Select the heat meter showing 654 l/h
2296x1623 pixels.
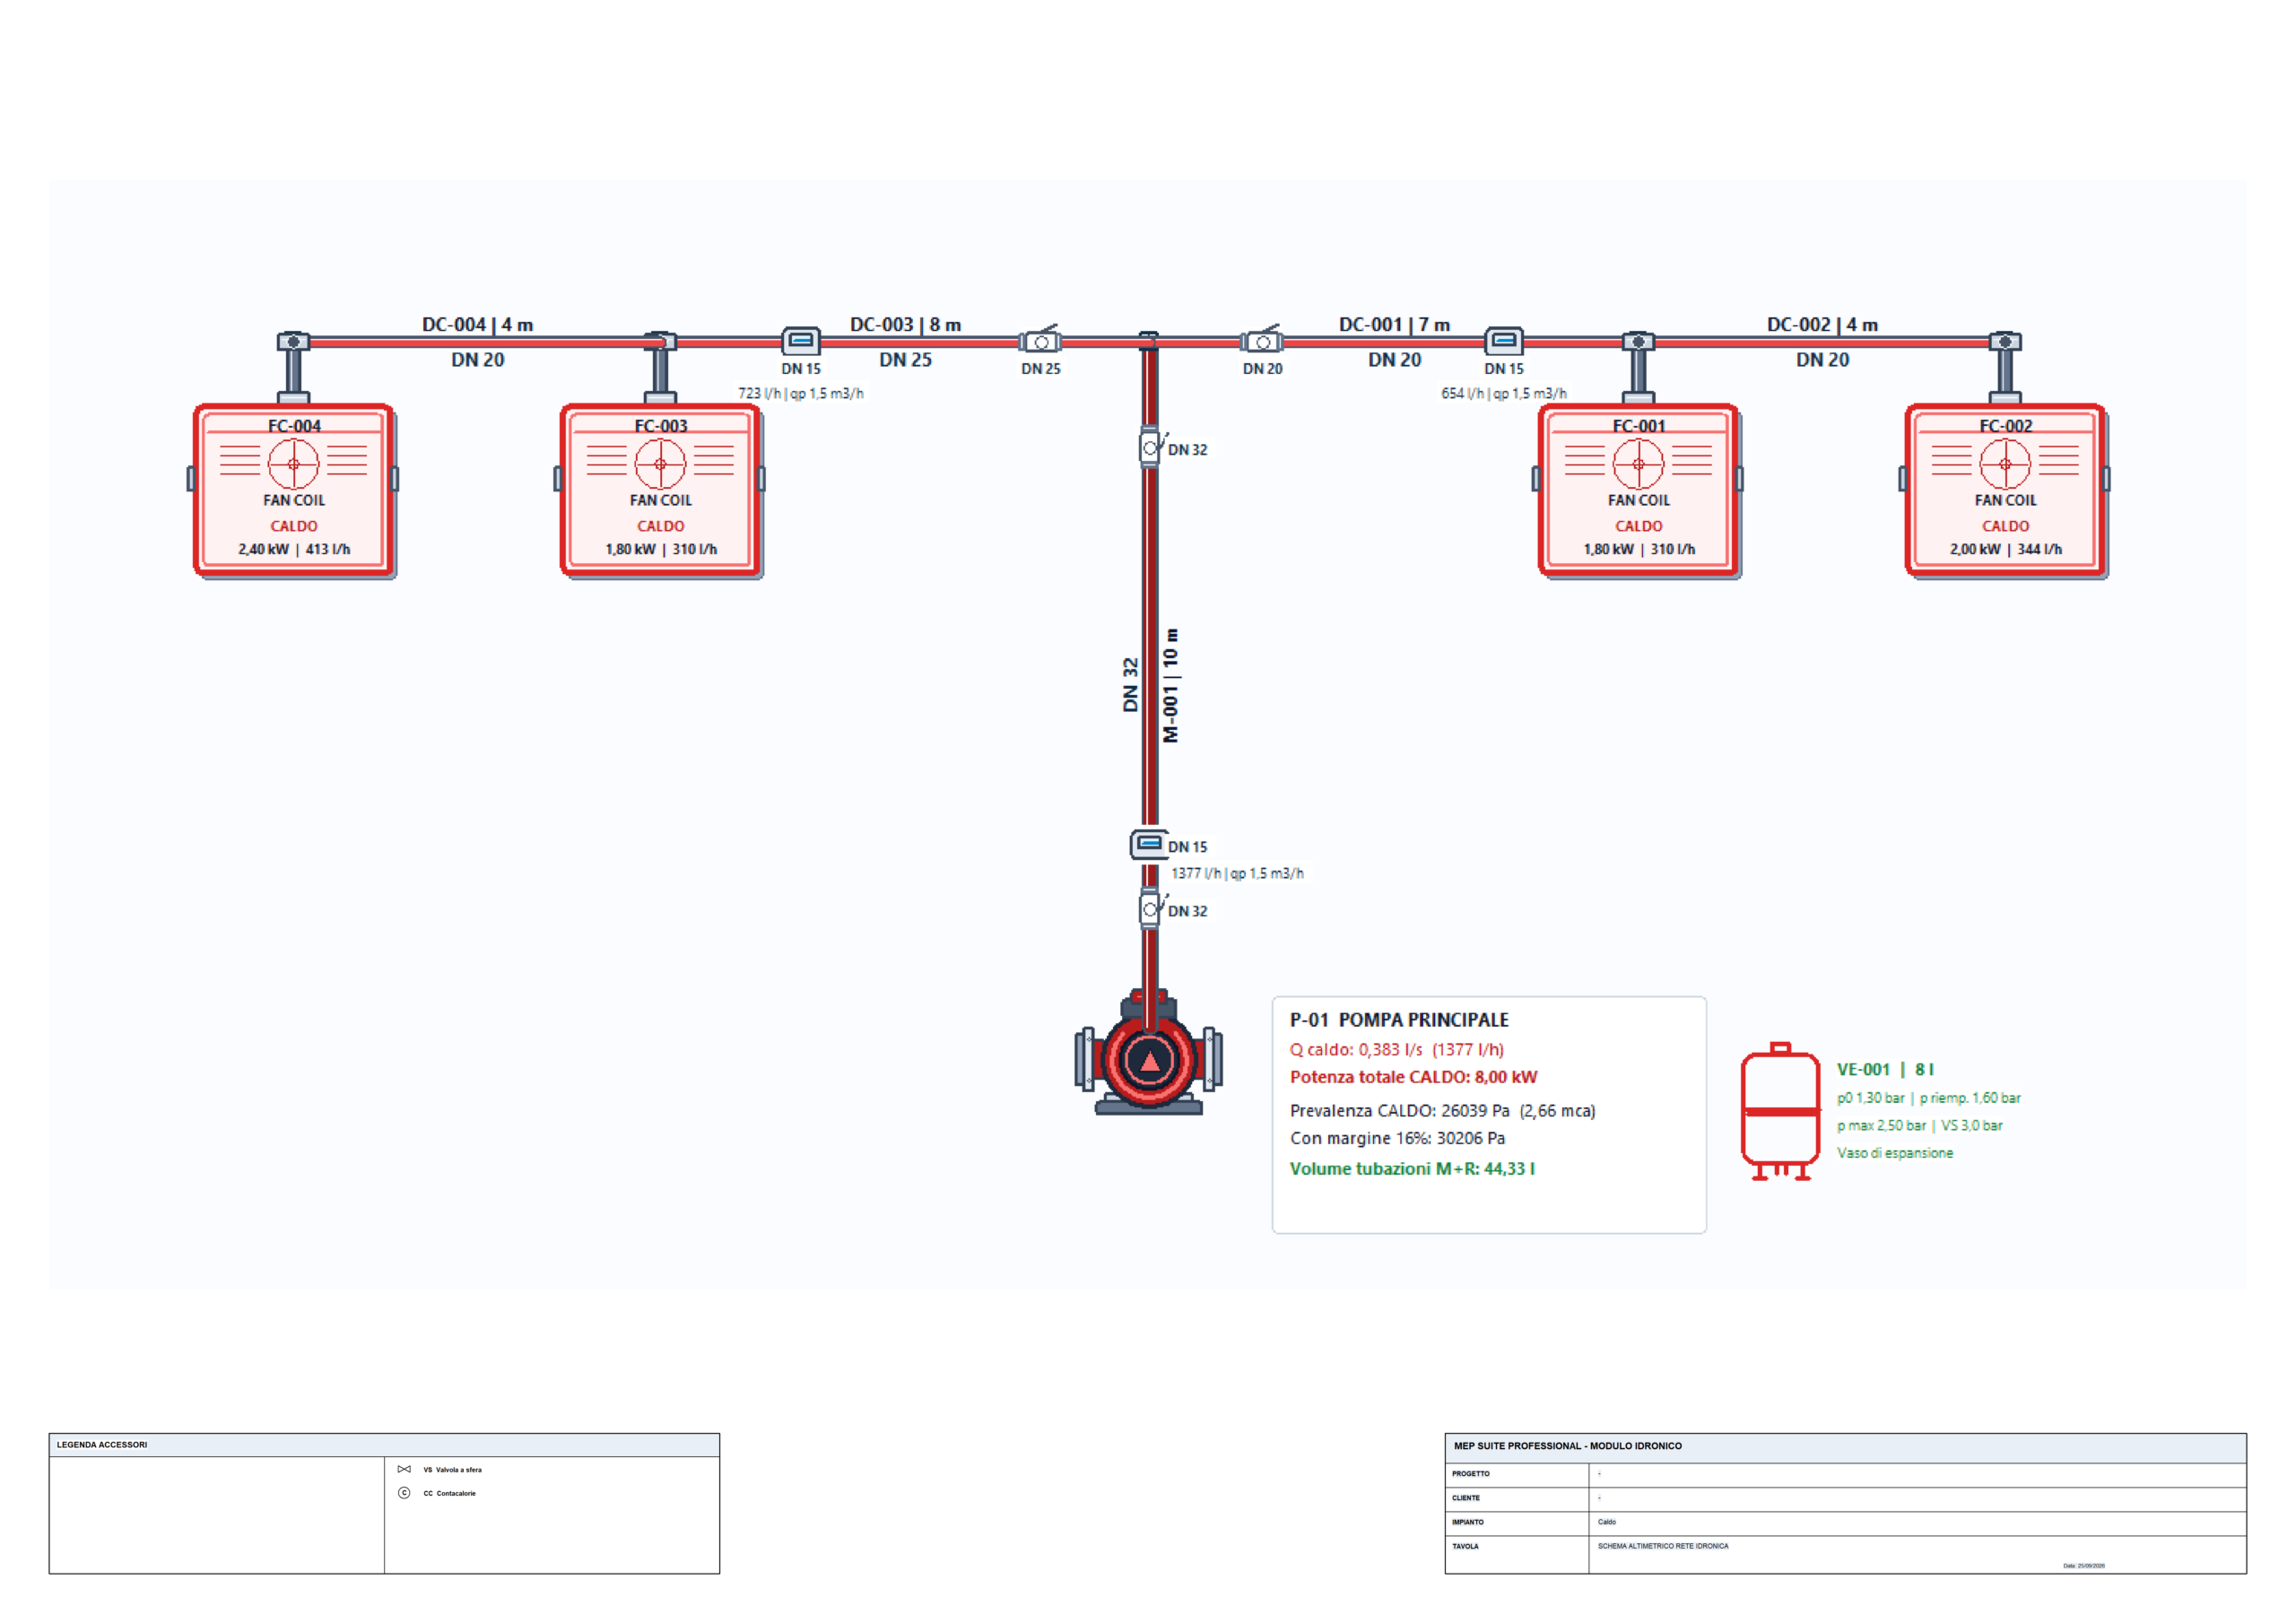(1503, 341)
